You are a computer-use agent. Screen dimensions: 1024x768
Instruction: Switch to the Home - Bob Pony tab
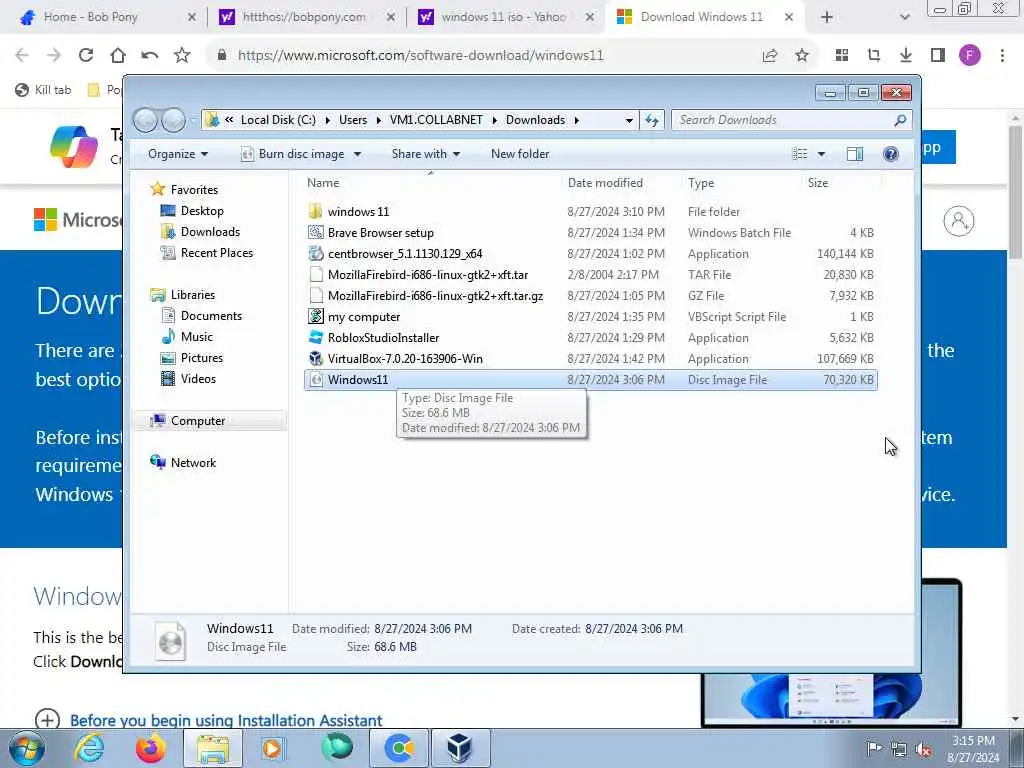[x=108, y=18]
